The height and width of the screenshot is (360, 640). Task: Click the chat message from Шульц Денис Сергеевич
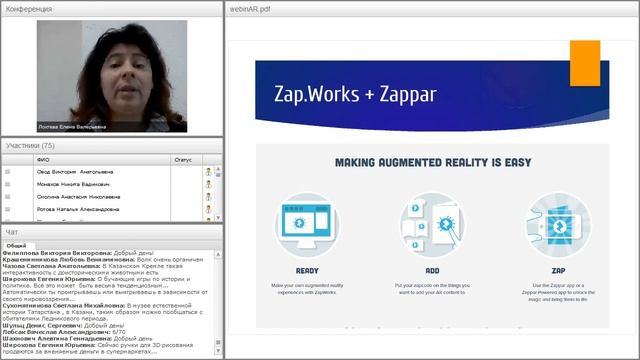pyautogui.click(x=63, y=326)
